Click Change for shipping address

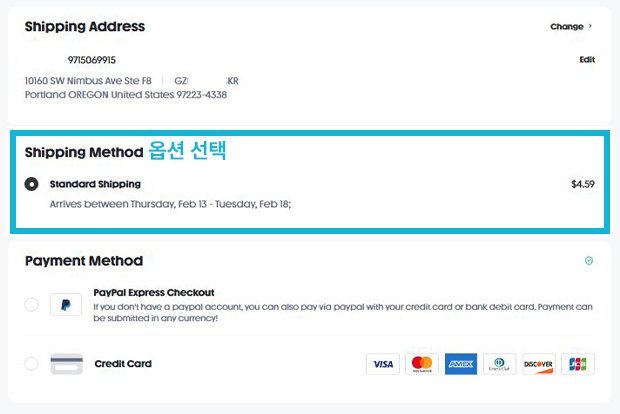pos(567,26)
